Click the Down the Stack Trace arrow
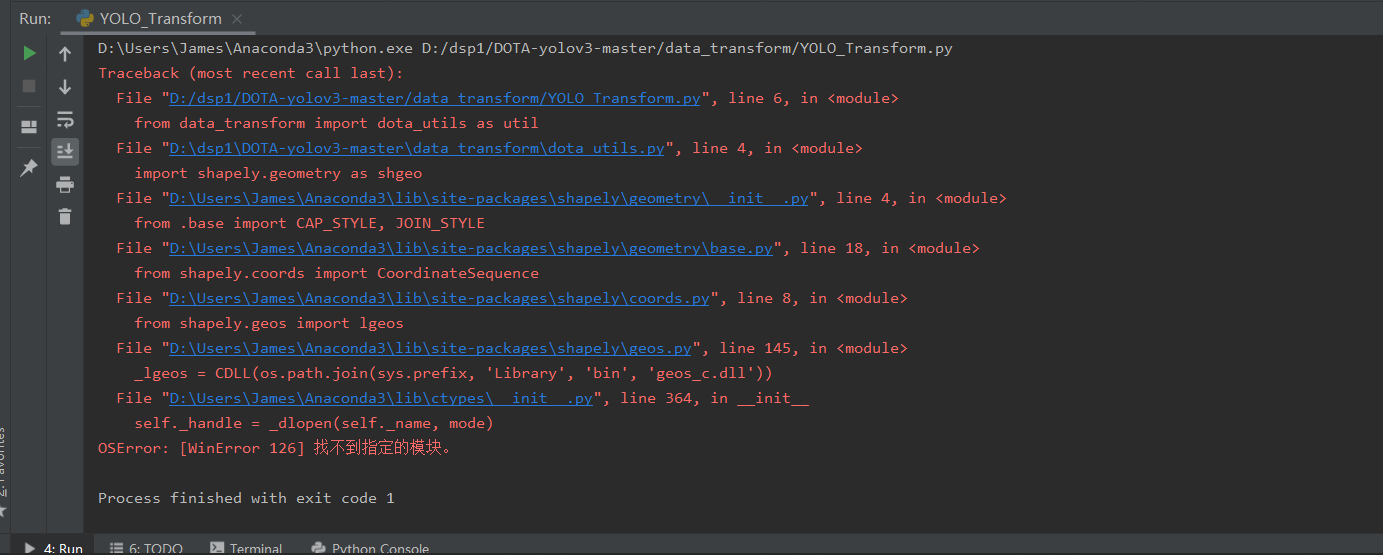The width and height of the screenshot is (1383, 555). 65,87
